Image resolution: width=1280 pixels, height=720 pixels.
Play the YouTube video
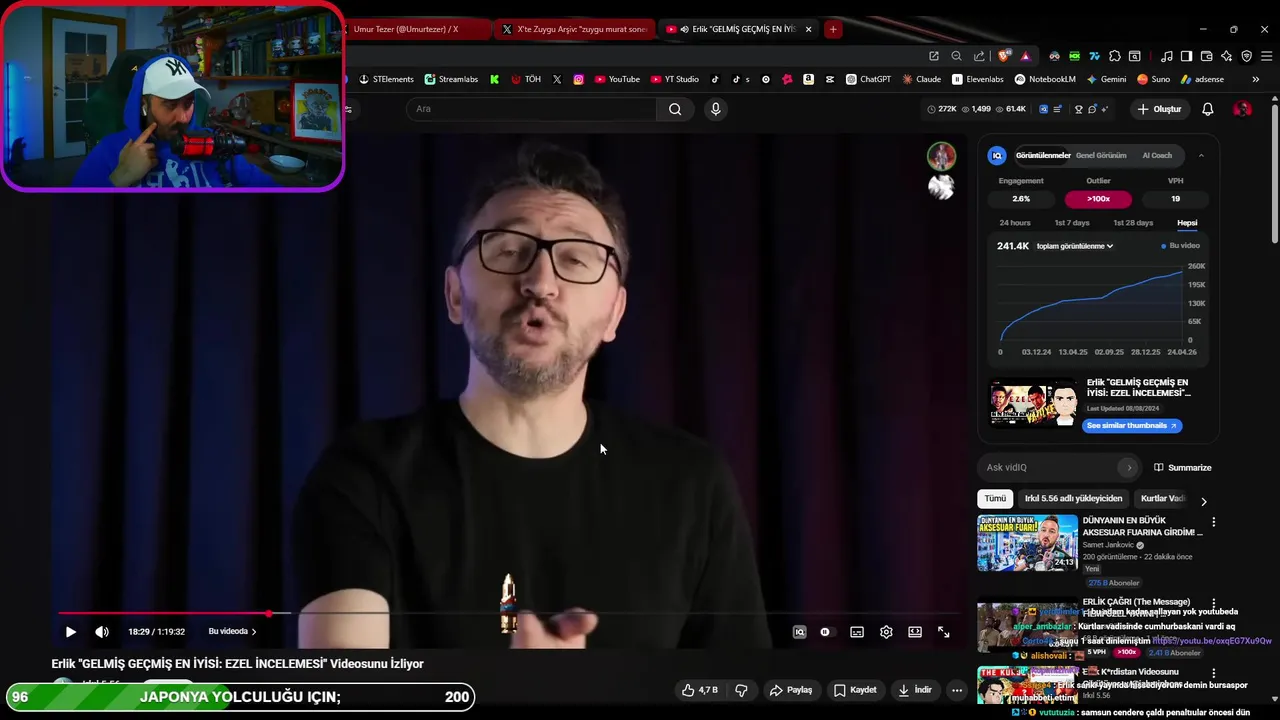click(70, 632)
